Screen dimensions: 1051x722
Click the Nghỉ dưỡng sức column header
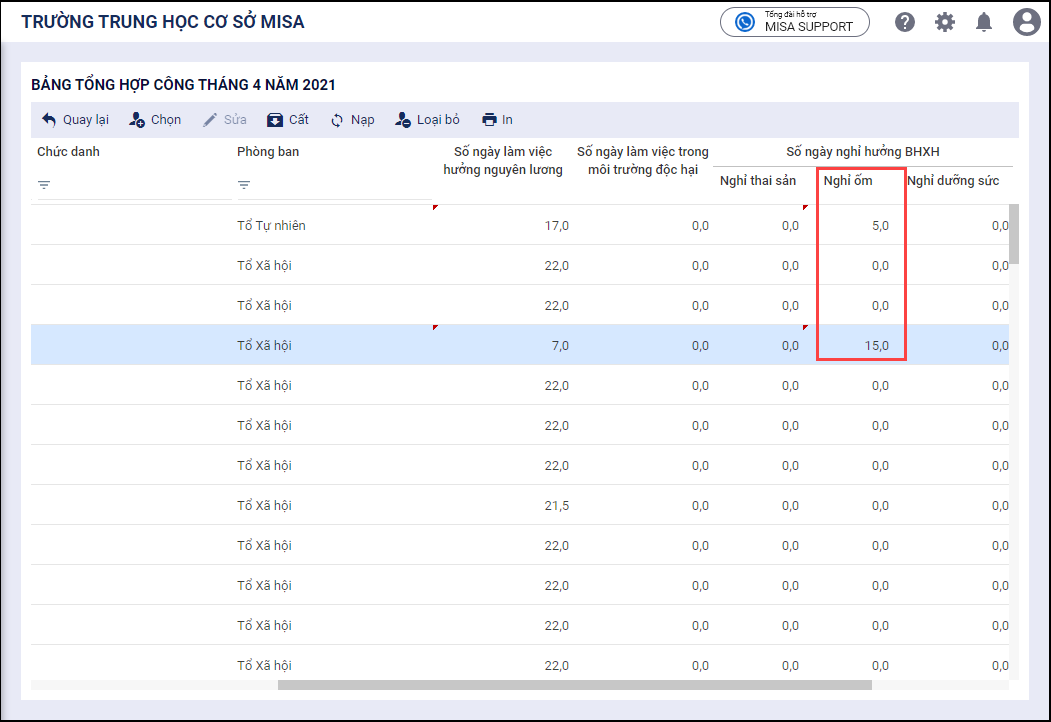(x=952, y=180)
